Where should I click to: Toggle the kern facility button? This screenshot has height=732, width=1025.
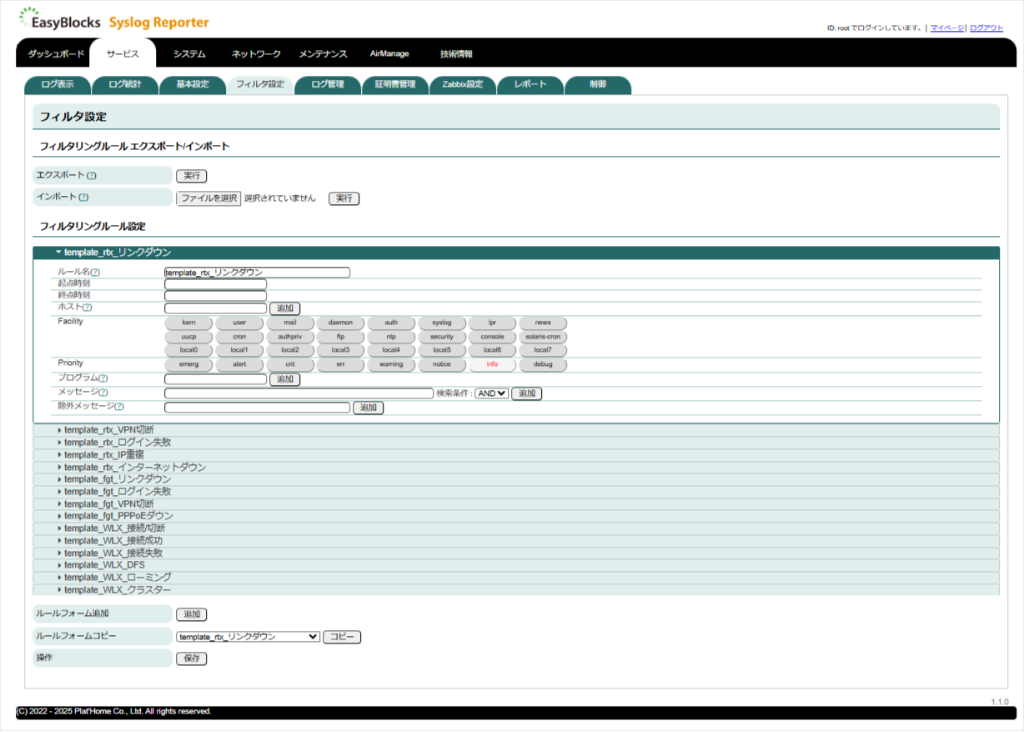pyautogui.click(x=189, y=323)
